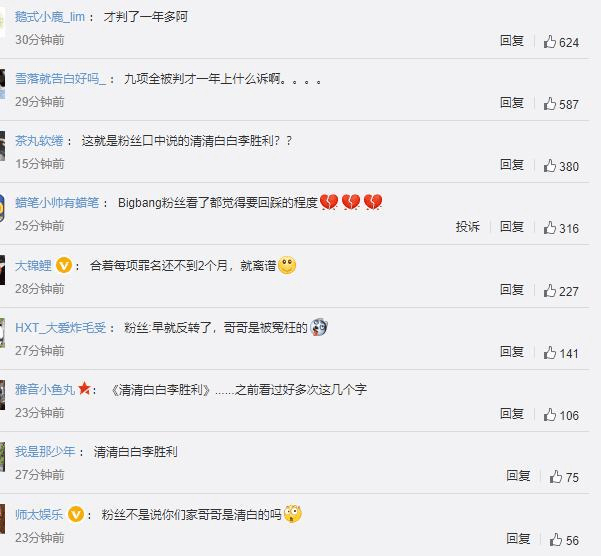This screenshot has height=556, width=601.
Task: Thumbs-up the HXT_大爱炸毛受 comment
Action: point(561,353)
